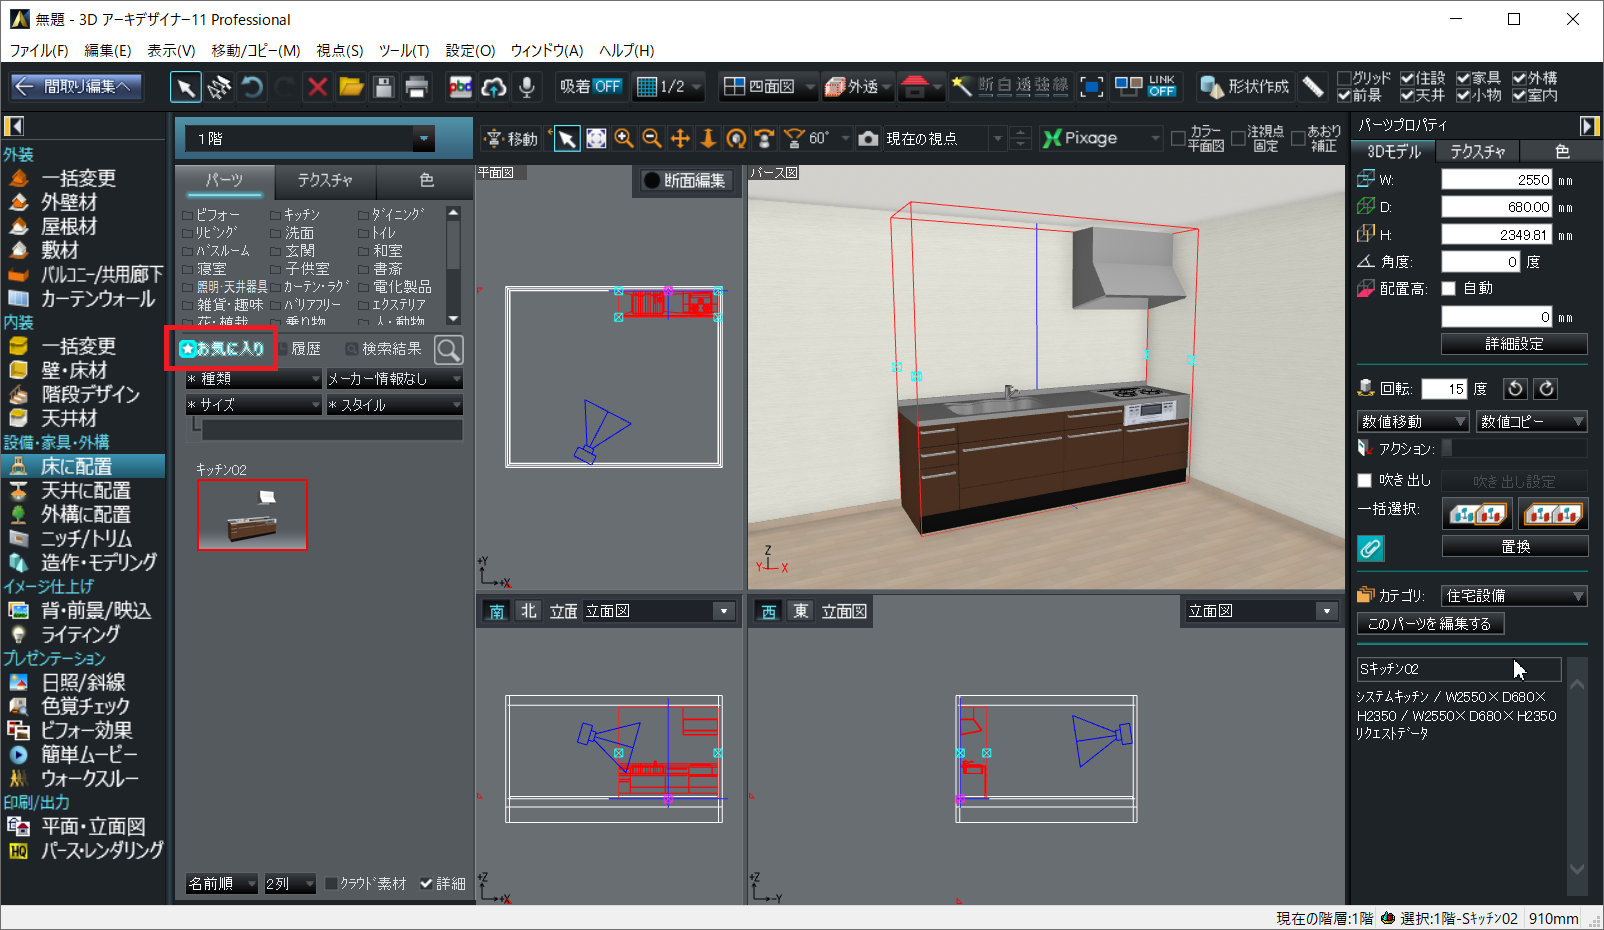Screen dimensions: 1604x930
Task: Click the open folder icon in toolbar
Action: pyautogui.click(x=351, y=87)
